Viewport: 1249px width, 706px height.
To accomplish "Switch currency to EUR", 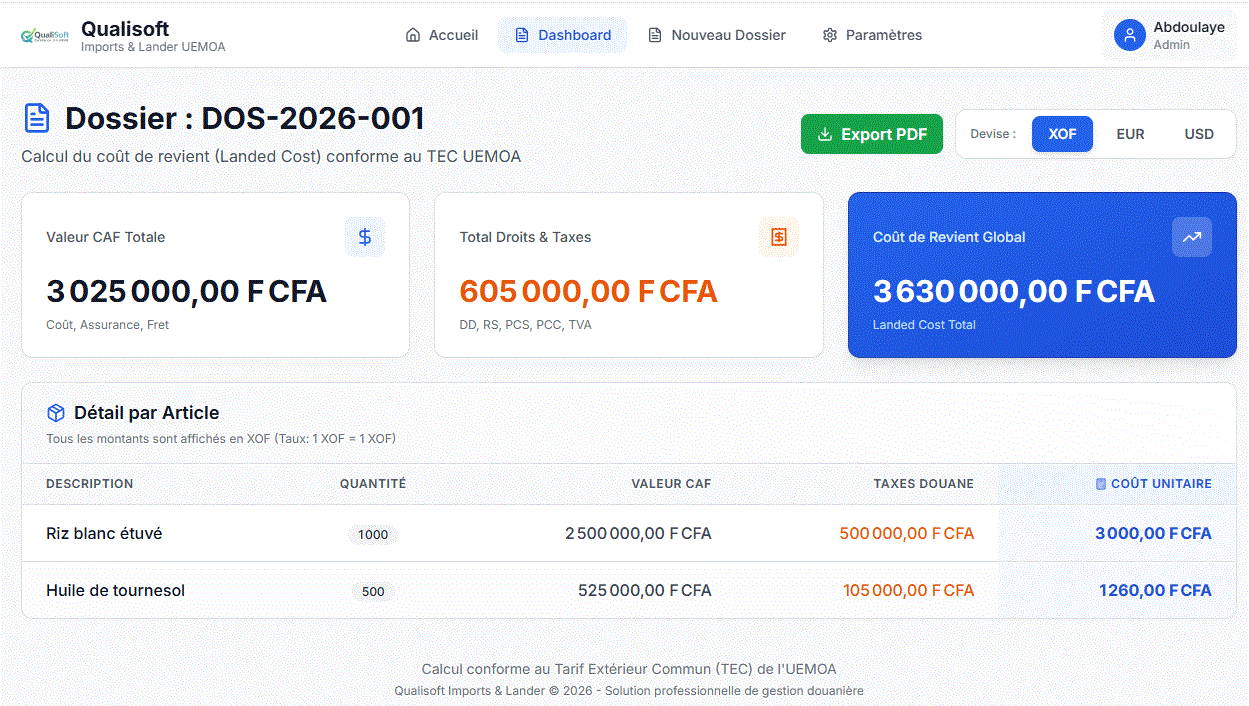I will pos(1130,134).
